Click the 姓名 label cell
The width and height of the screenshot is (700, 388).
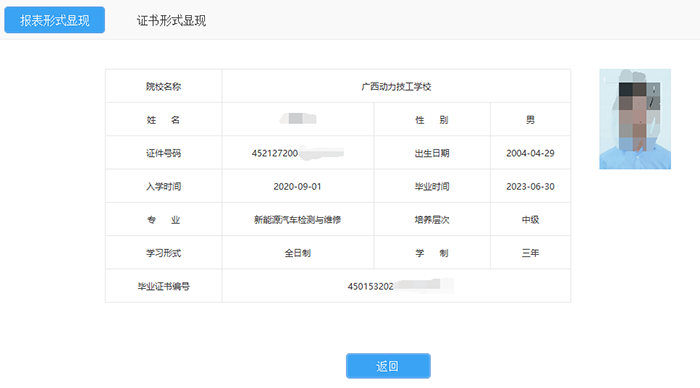pyautogui.click(x=163, y=120)
